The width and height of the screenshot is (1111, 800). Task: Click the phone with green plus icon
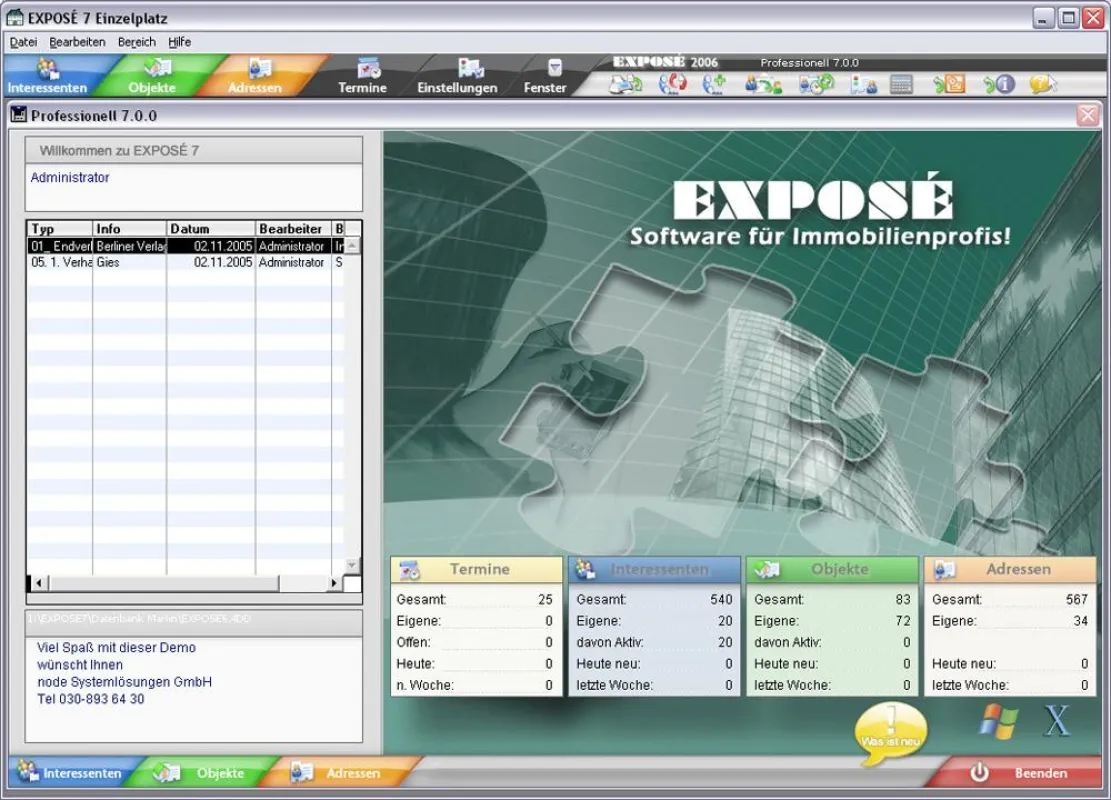(714, 85)
